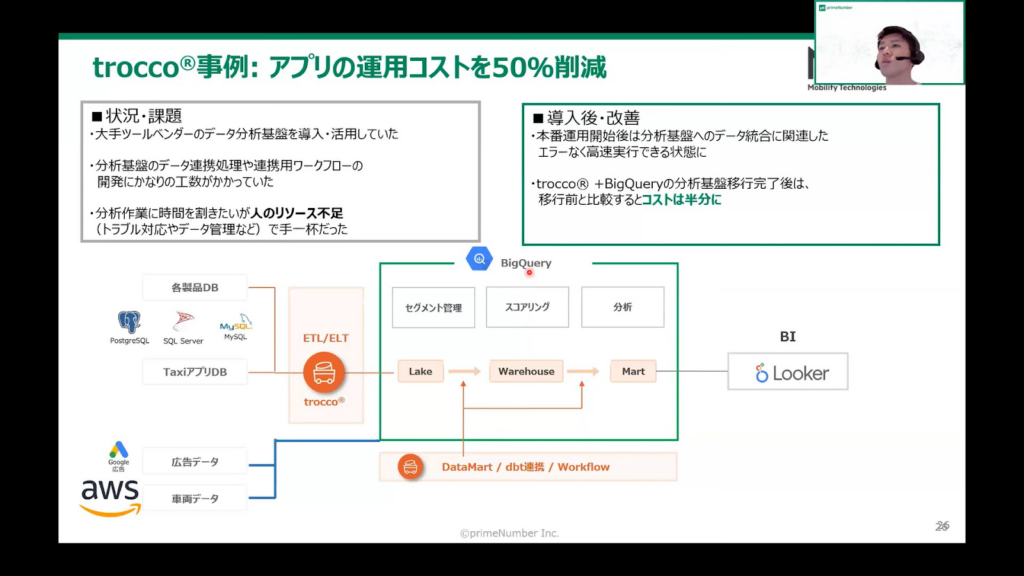Screen dimensions: 1024x576
Task: Click the Warehouse stage box
Action: coord(526,371)
